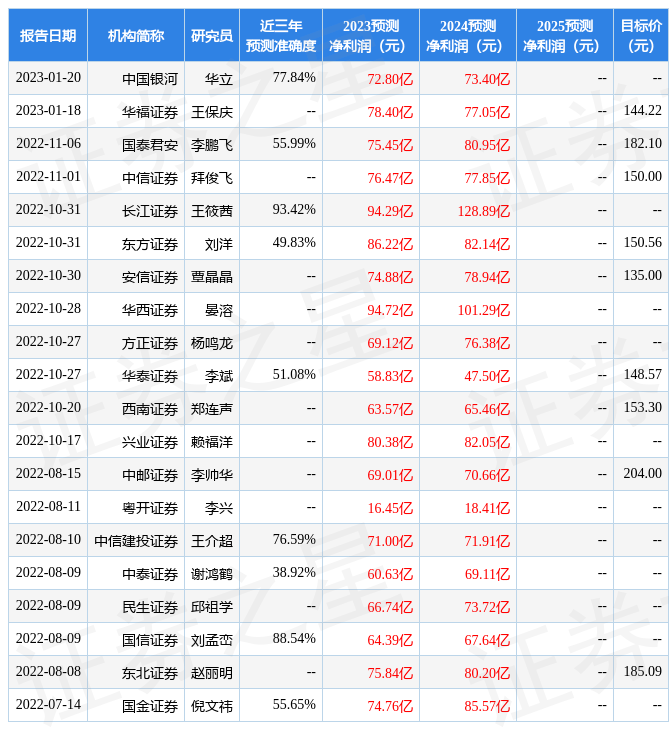The height and width of the screenshot is (730, 669).
Task: Click the 2022-08-08 report date cell
Action: (48, 673)
